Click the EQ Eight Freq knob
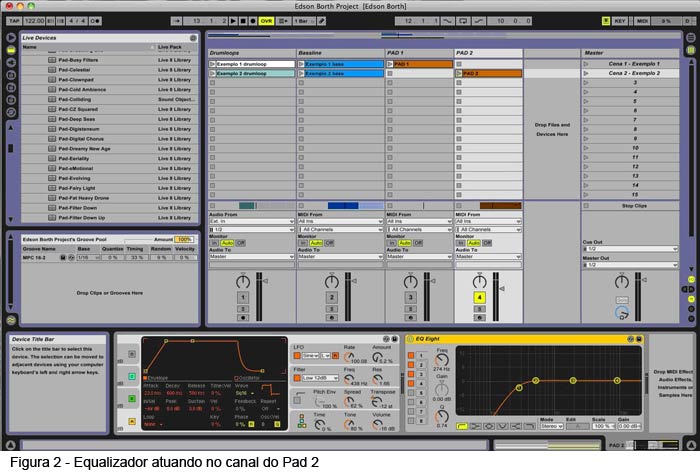Screen dimensions: 700x475 [x=442, y=360]
